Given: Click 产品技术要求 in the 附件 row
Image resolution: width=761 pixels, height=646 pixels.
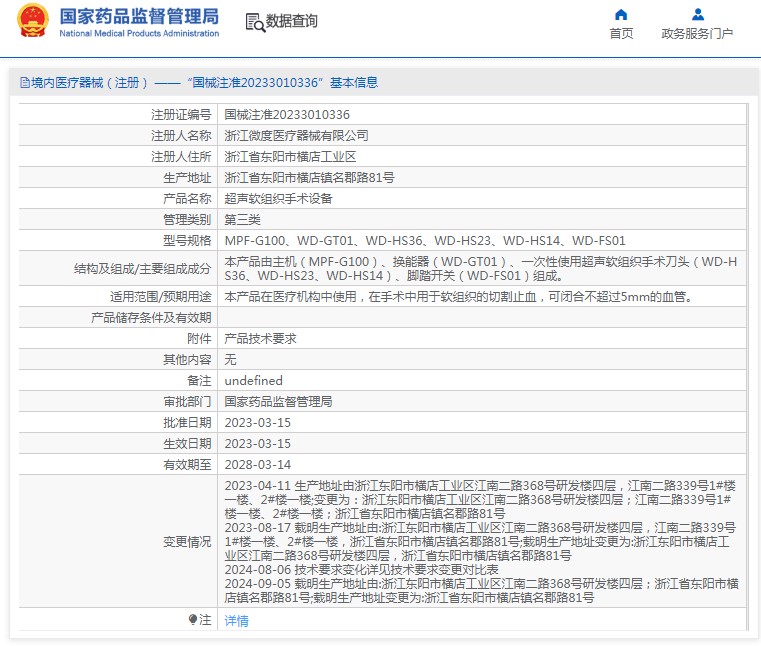Looking at the screenshot, I should point(260,339).
